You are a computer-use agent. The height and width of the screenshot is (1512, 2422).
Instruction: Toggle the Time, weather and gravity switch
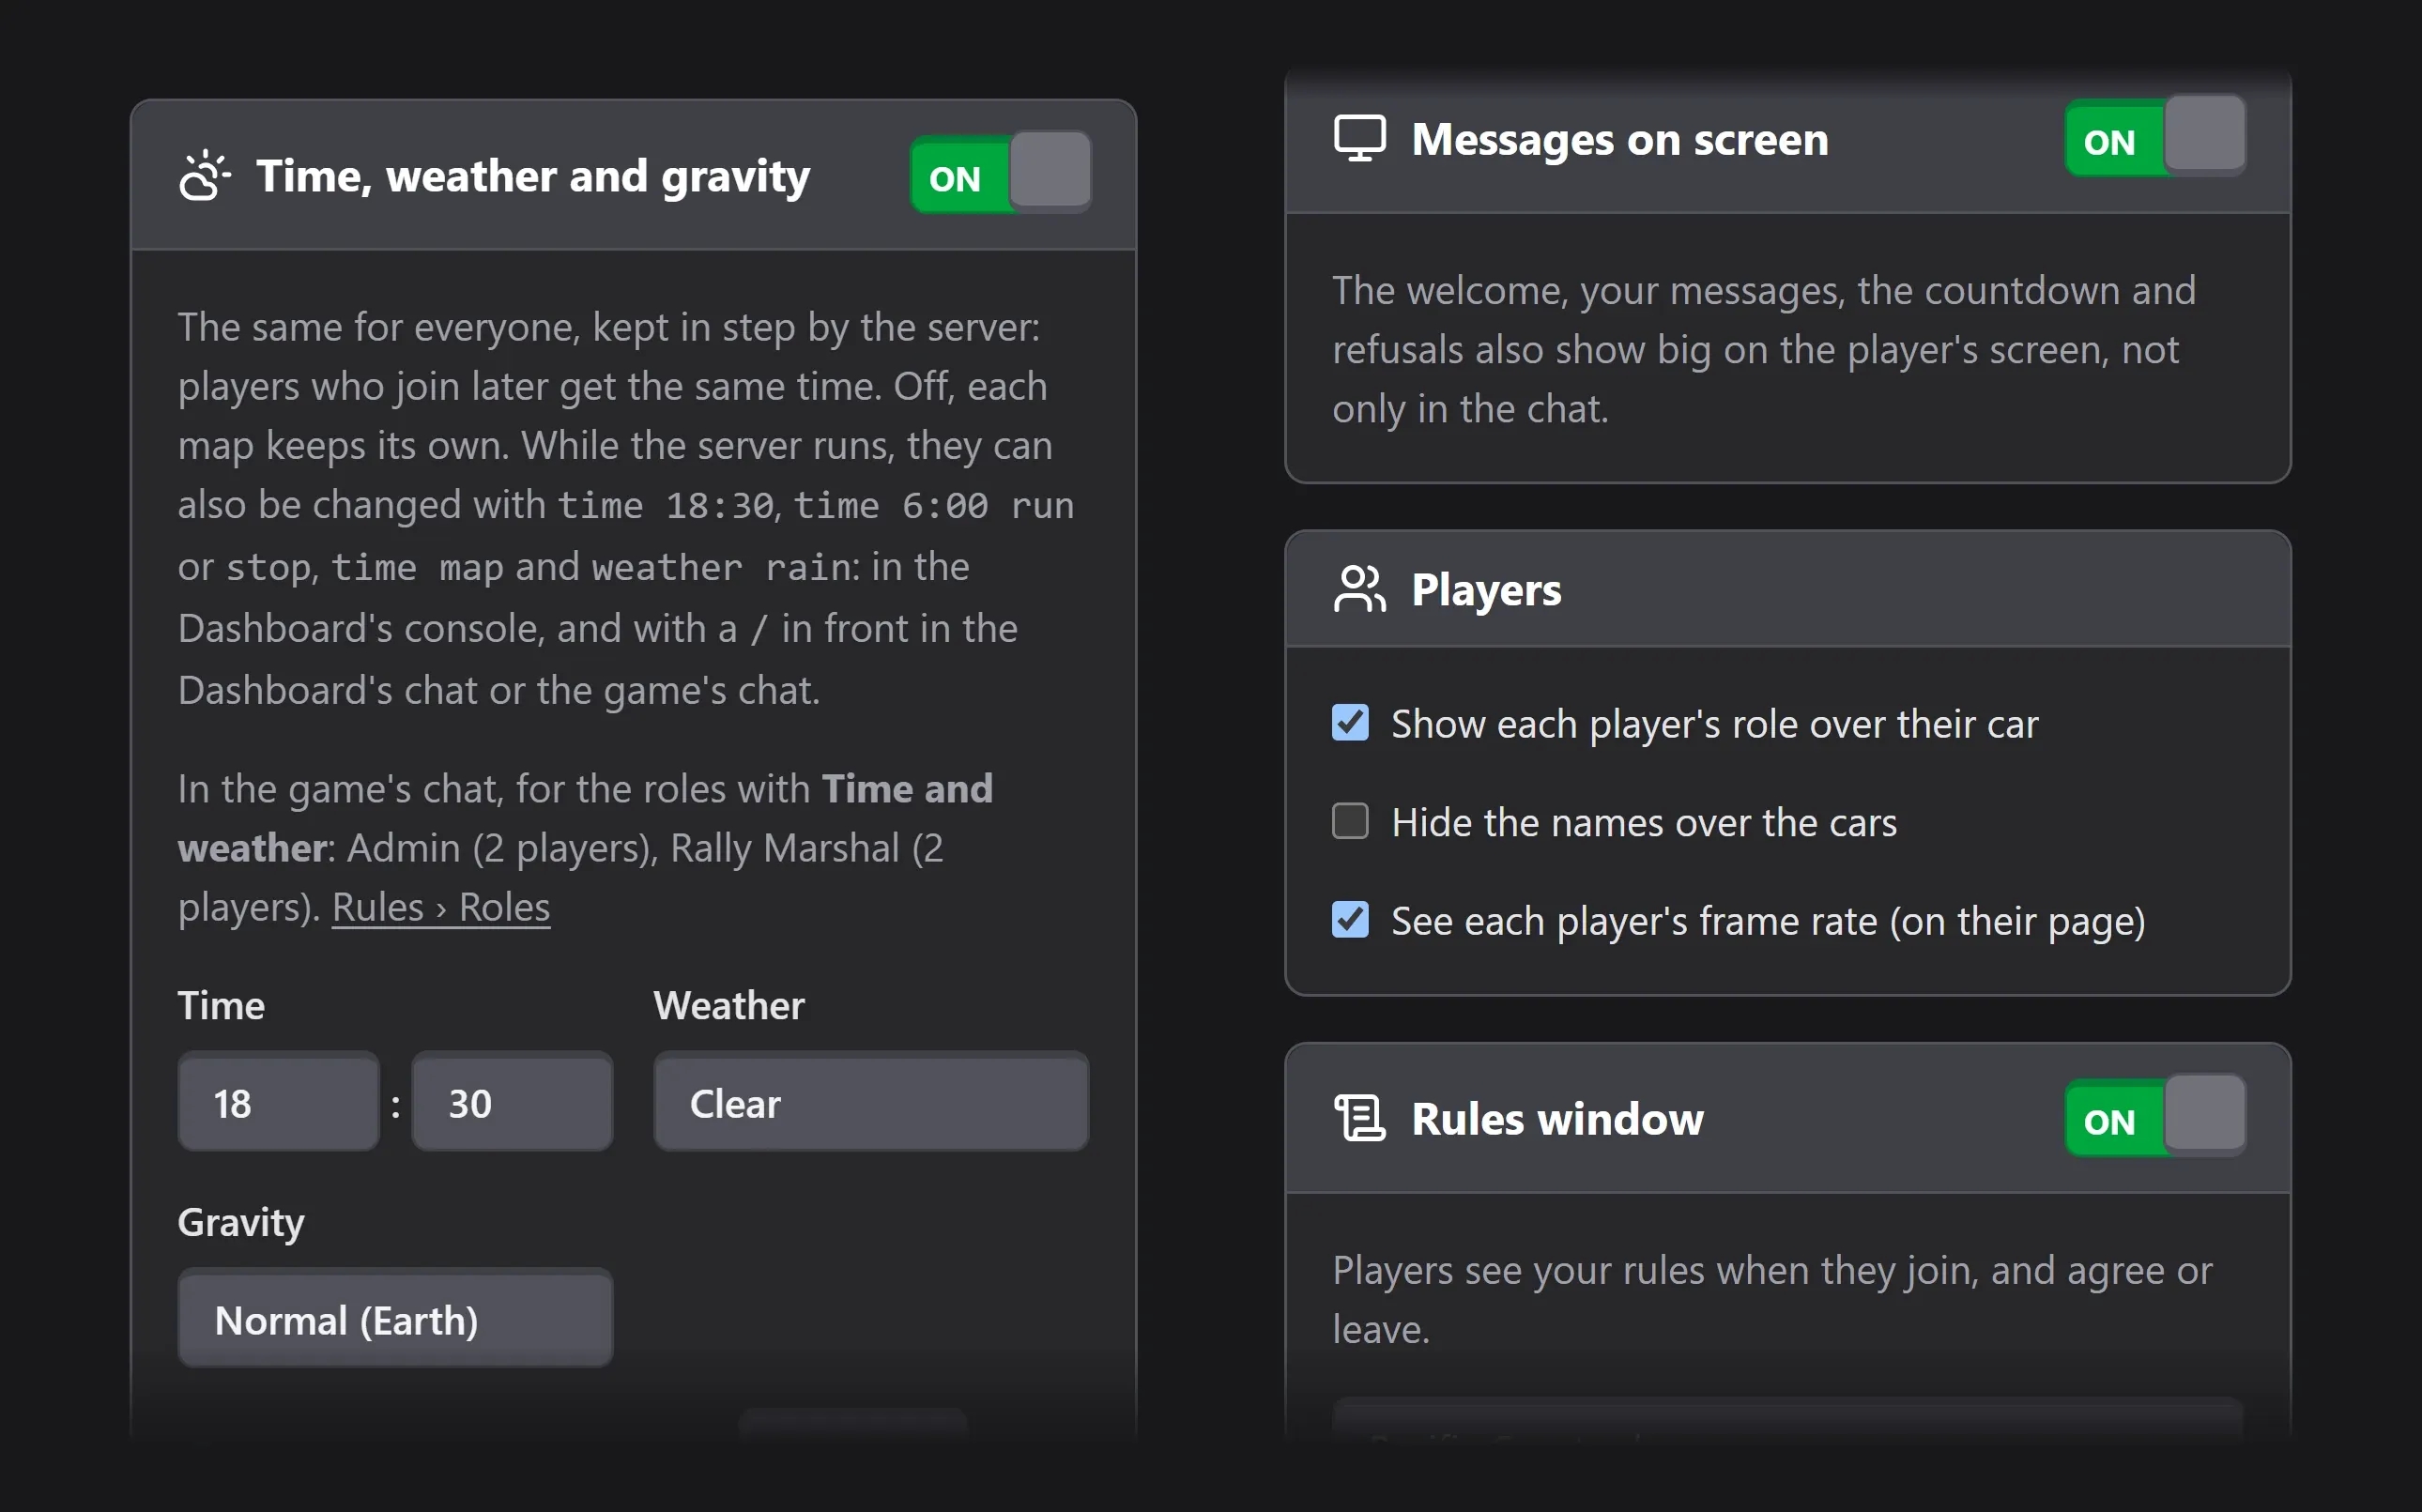[x=1000, y=174]
